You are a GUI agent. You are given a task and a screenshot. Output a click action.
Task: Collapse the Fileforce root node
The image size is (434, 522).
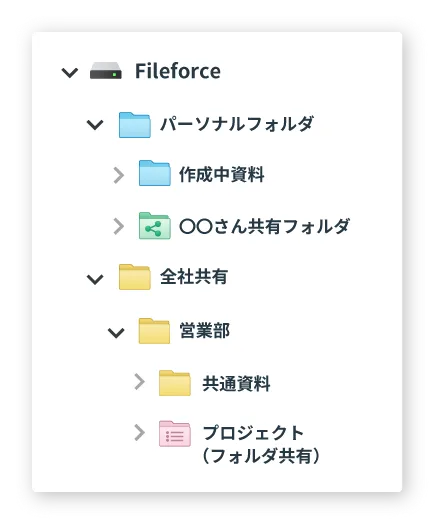coord(70,72)
